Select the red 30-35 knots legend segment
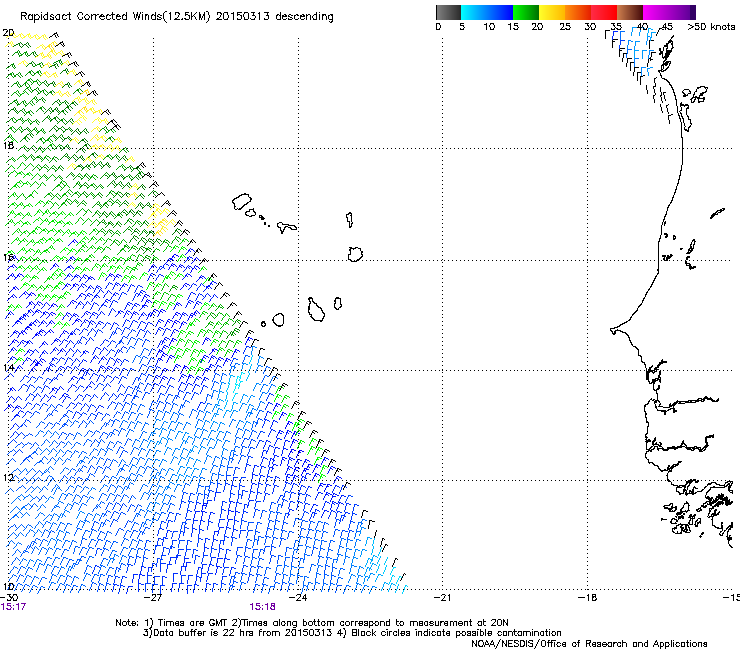 pos(604,12)
